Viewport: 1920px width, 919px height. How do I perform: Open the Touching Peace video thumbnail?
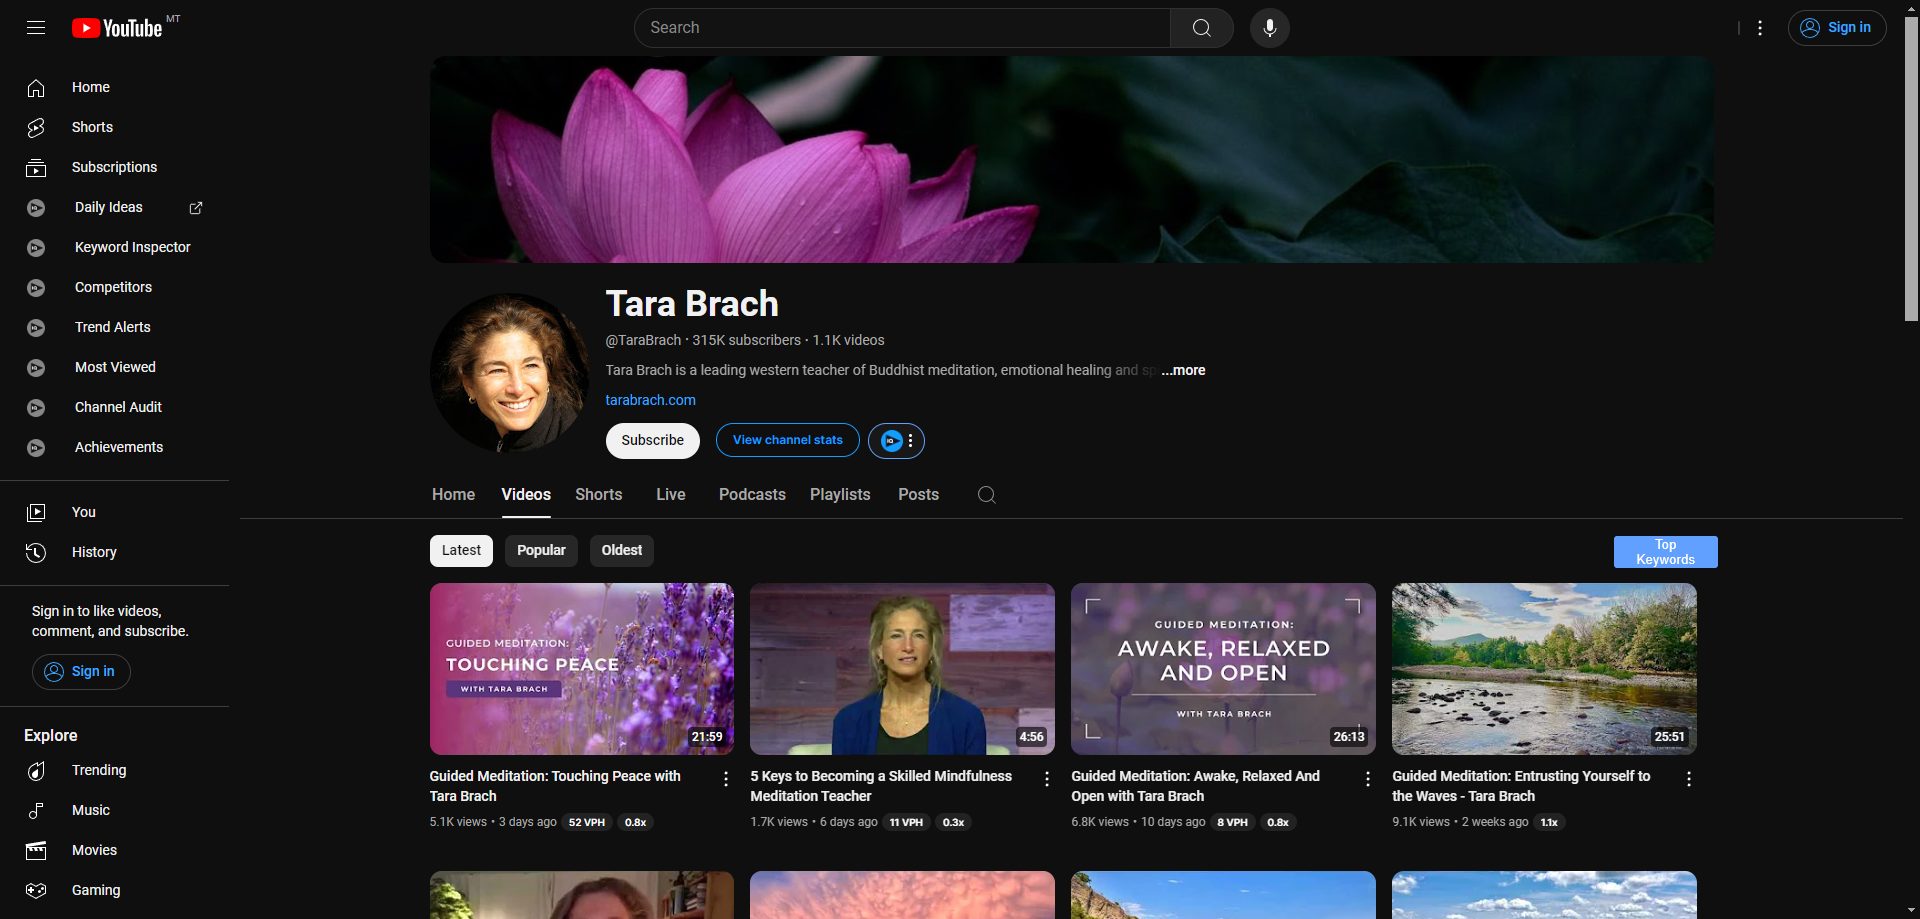tap(582, 669)
